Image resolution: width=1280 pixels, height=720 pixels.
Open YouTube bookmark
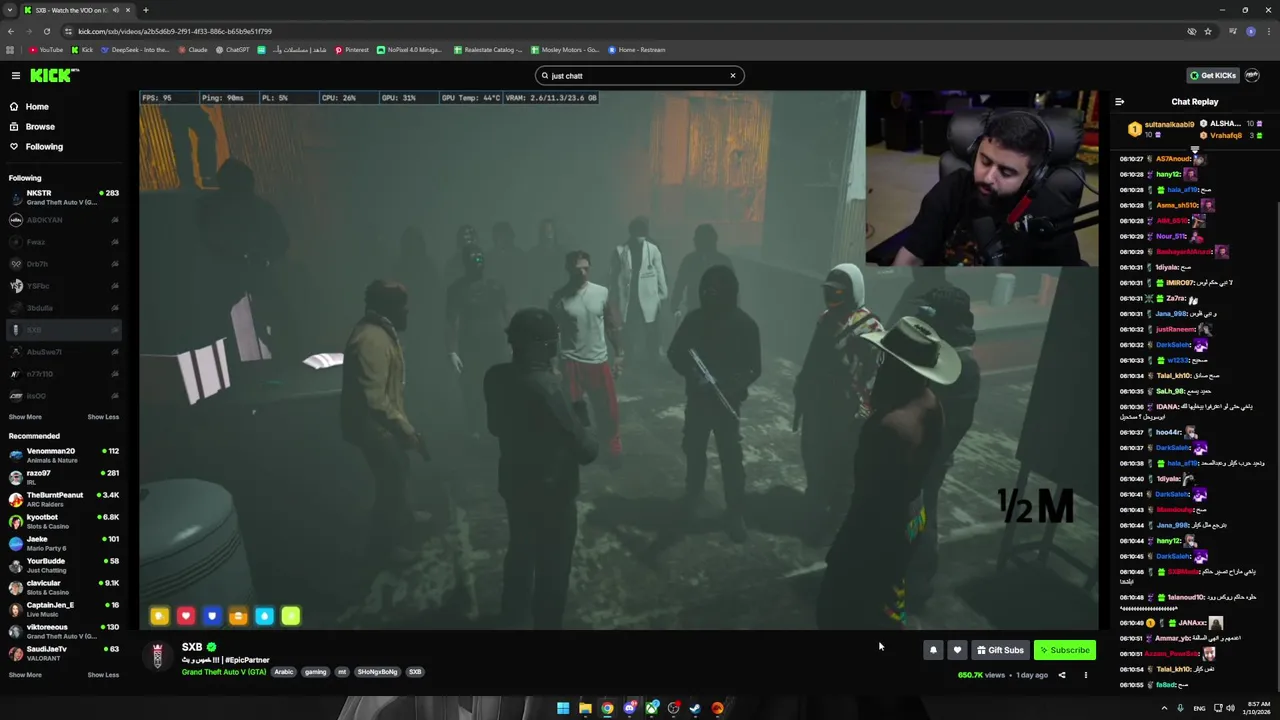coord(46,50)
